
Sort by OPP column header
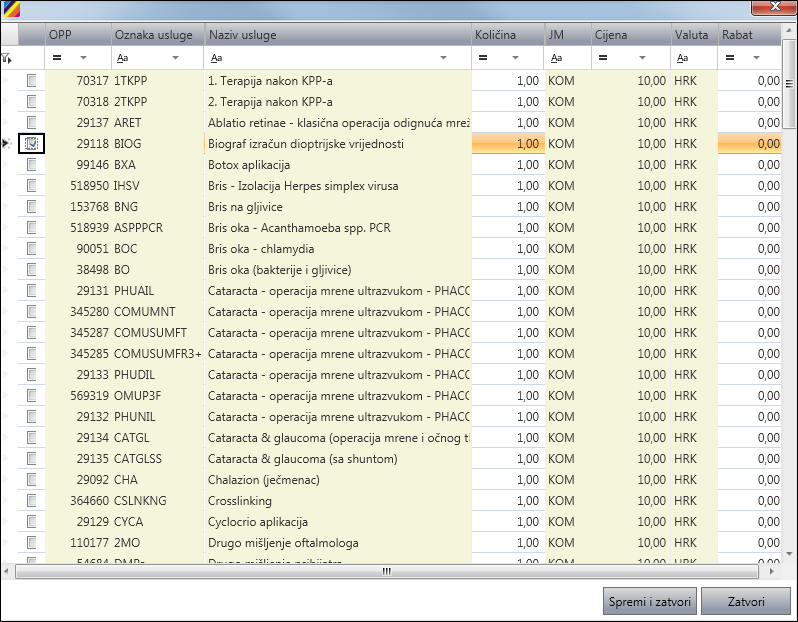pos(78,35)
